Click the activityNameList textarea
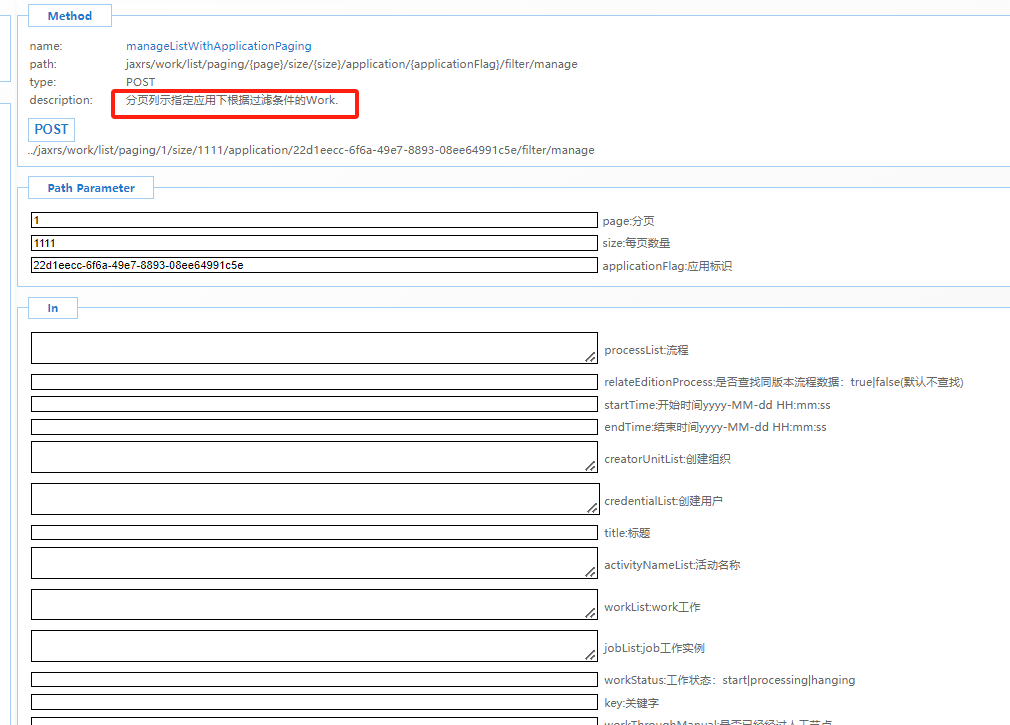 [x=314, y=563]
